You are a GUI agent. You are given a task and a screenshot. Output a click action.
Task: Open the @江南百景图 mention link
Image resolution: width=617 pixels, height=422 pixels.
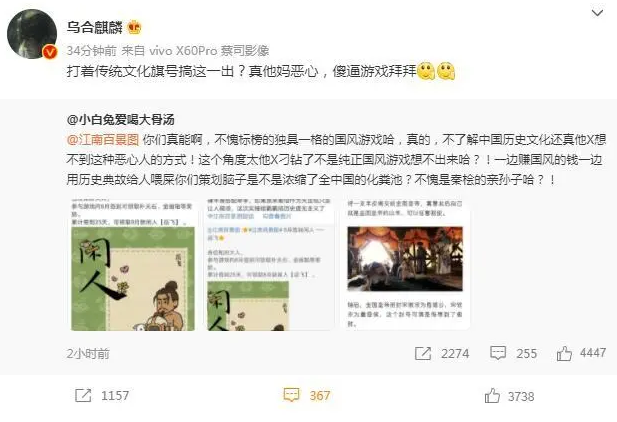click(103, 139)
